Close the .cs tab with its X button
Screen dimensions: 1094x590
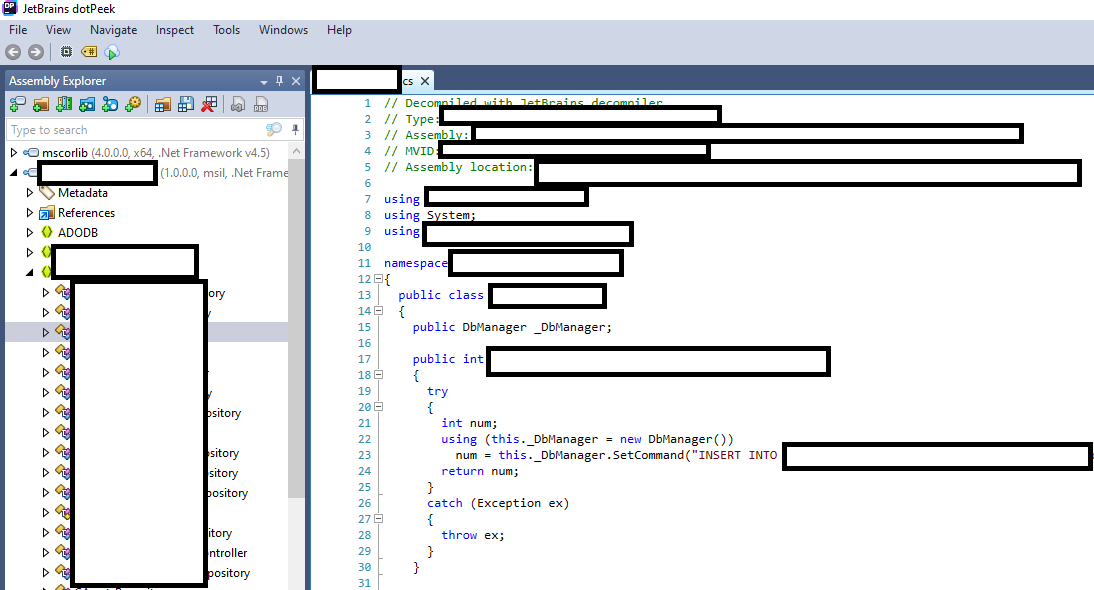(425, 81)
